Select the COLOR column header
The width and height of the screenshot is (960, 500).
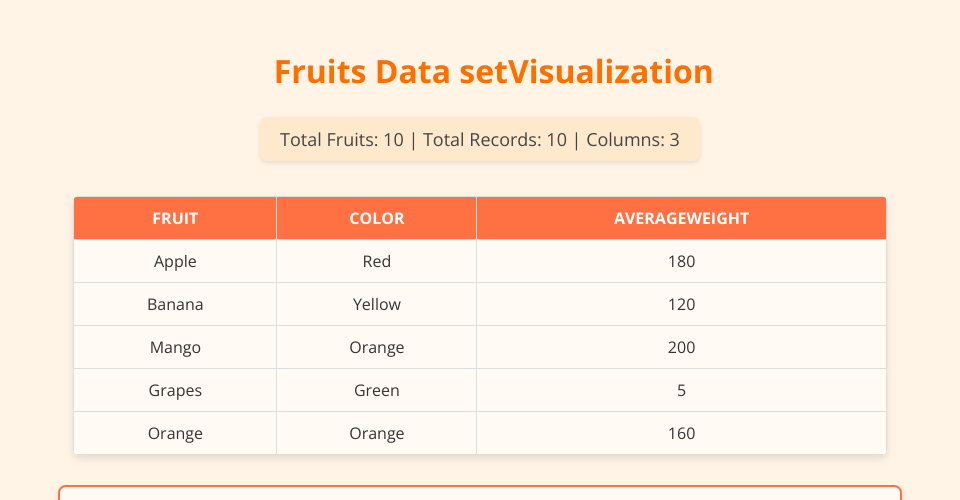(377, 219)
